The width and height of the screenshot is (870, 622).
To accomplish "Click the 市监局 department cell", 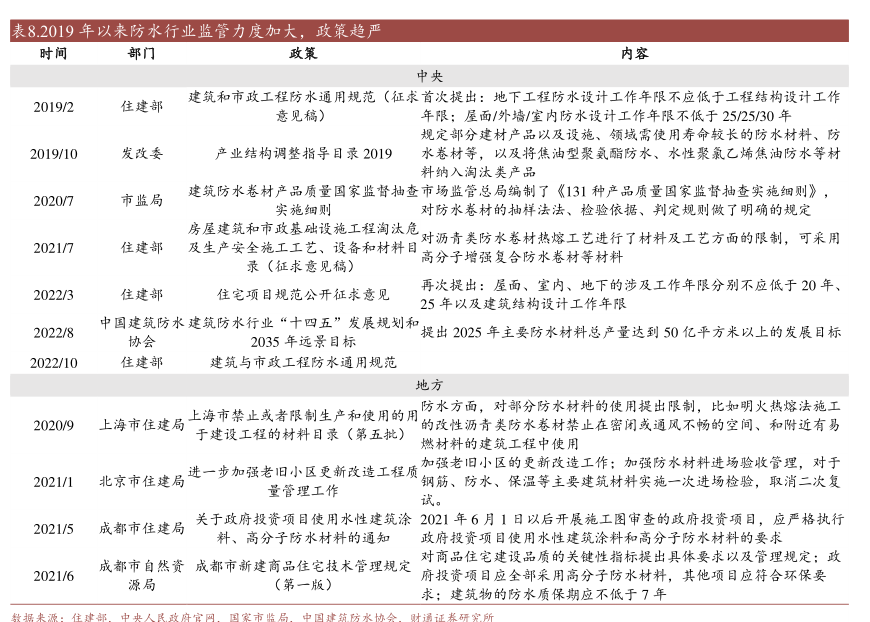I will [x=142, y=200].
